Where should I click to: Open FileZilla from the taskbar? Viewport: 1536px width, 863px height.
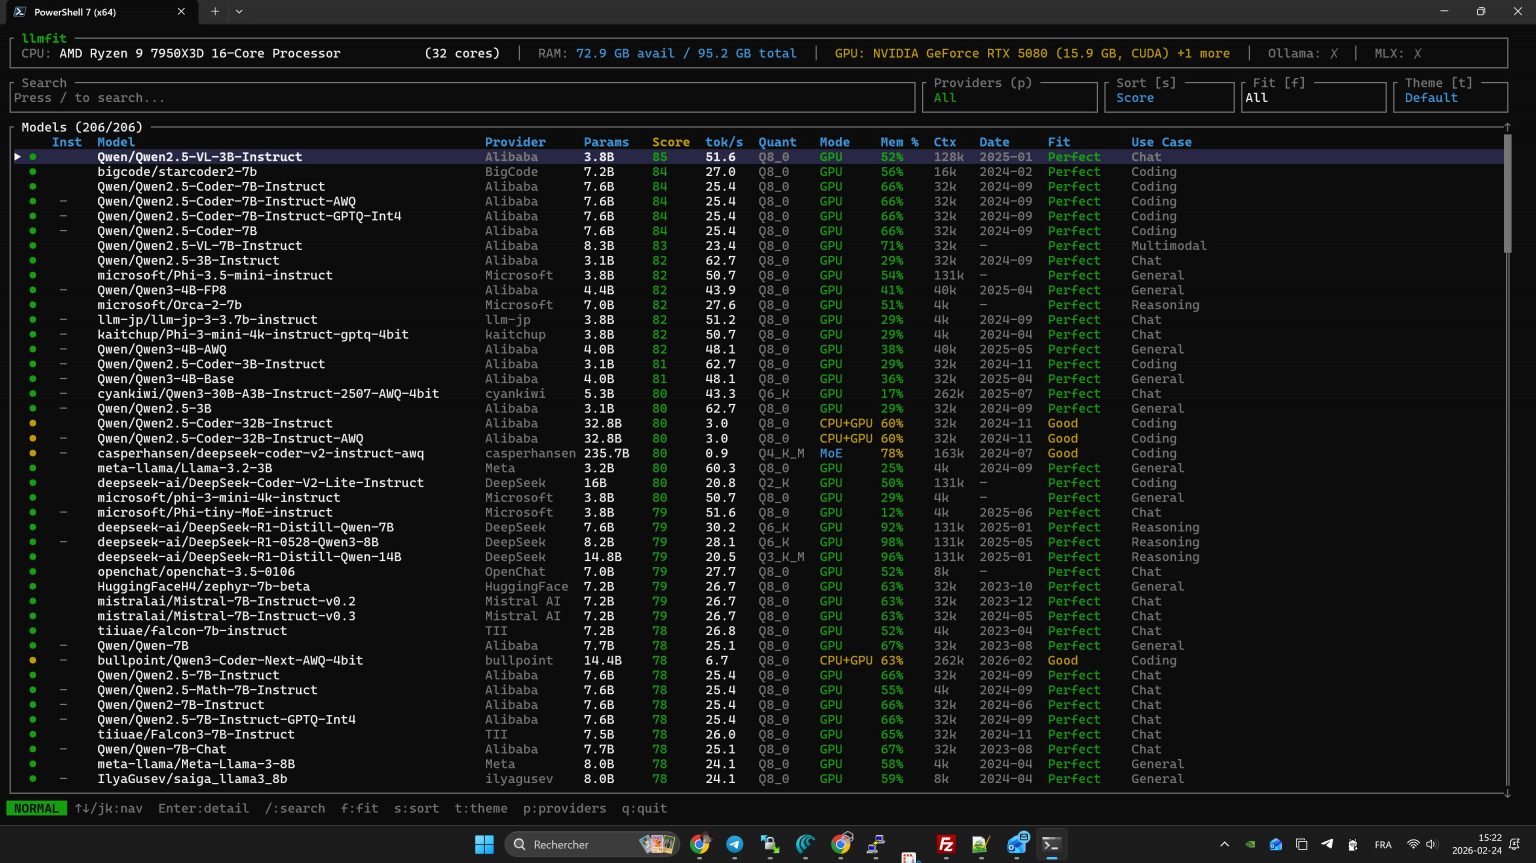pyautogui.click(x=945, y=845)
